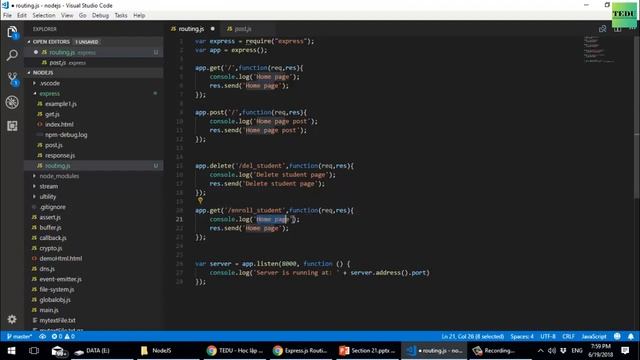Image resolution: width=640 pixels, height=360 pixels.
Task: Open the Selection menu
Action: point(44,16)
